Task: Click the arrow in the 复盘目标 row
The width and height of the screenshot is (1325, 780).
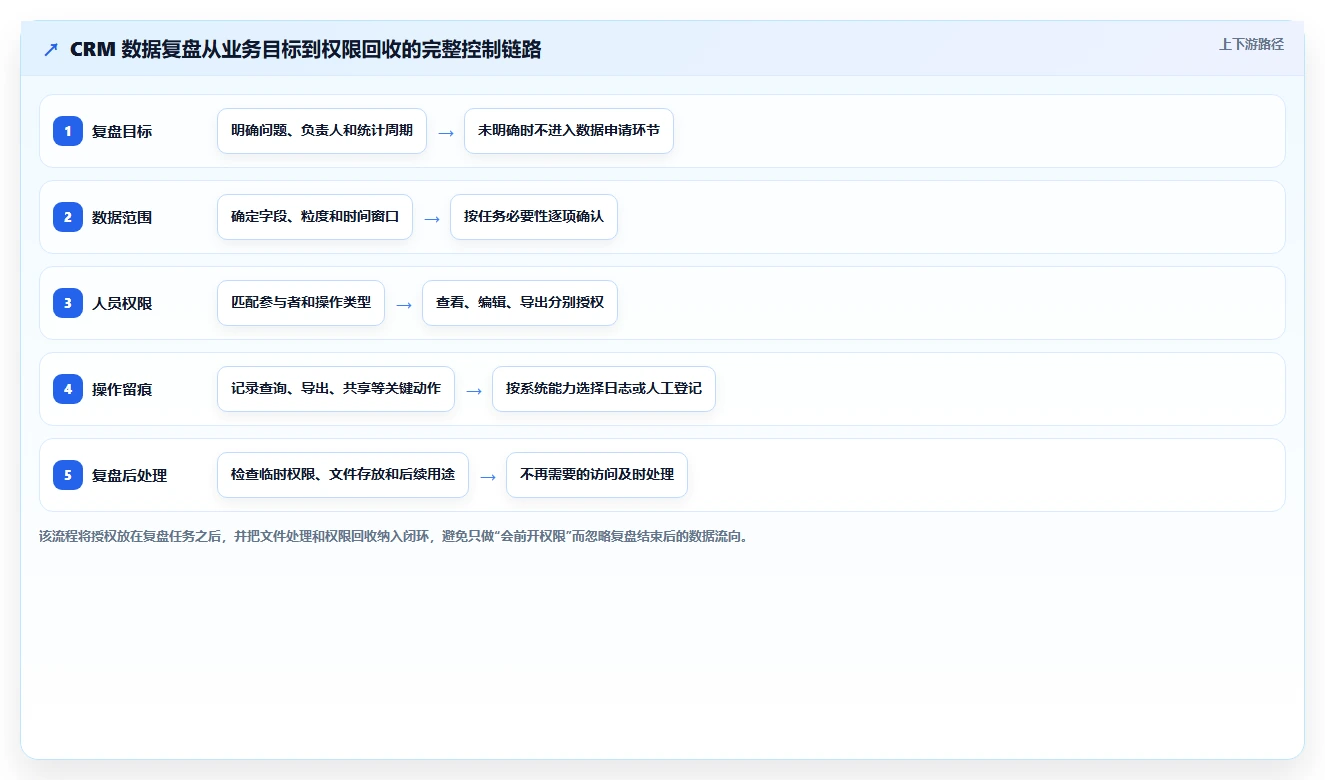Action: 446,132
